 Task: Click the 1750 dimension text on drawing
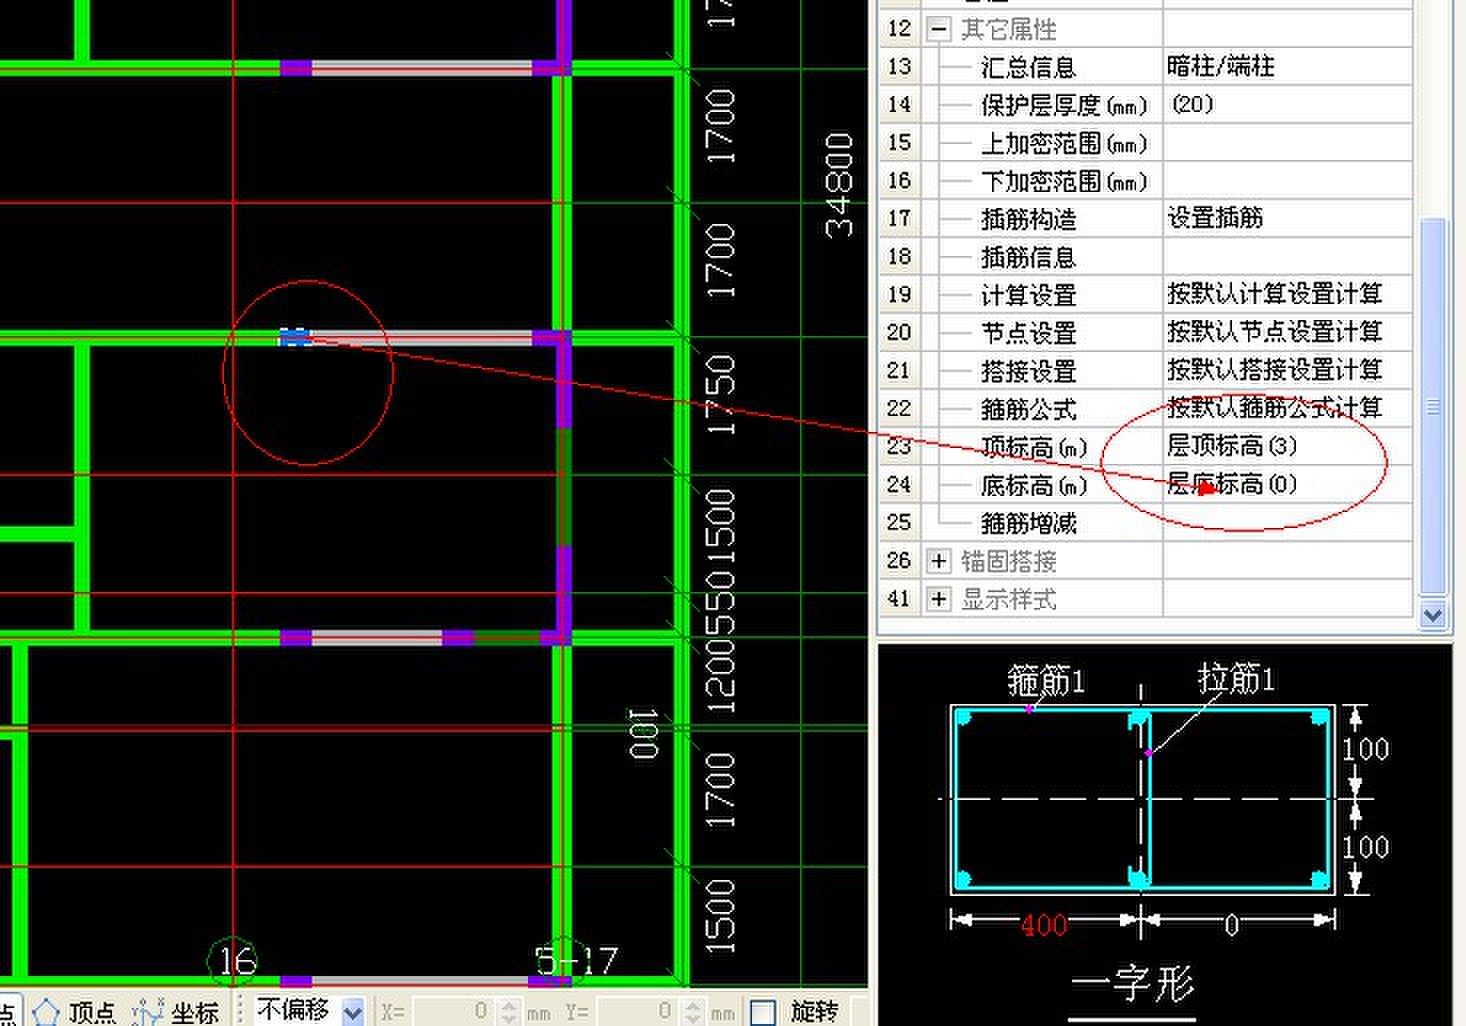pos(720,395)
